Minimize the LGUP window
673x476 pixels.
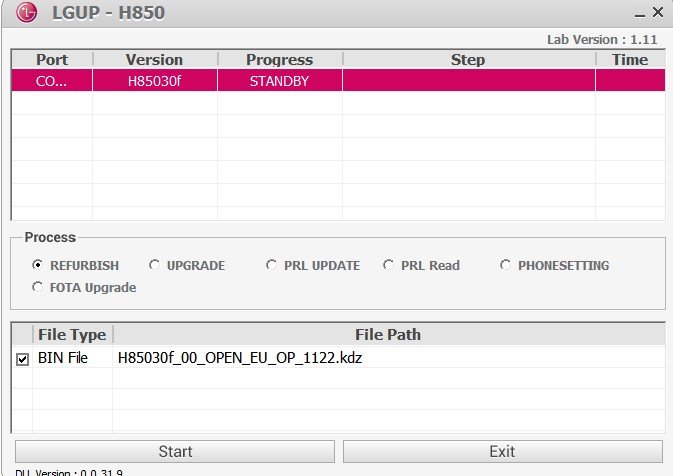click(x=640, y=14)
